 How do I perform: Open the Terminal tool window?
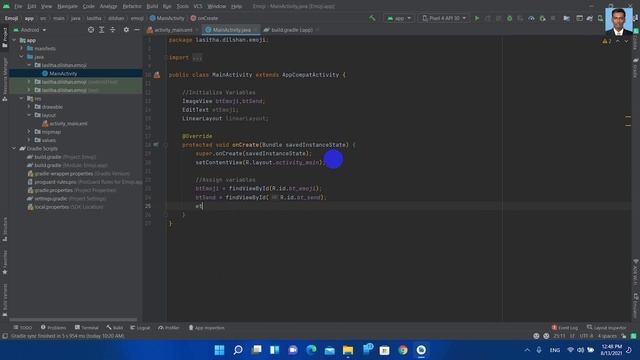(87, 327)
